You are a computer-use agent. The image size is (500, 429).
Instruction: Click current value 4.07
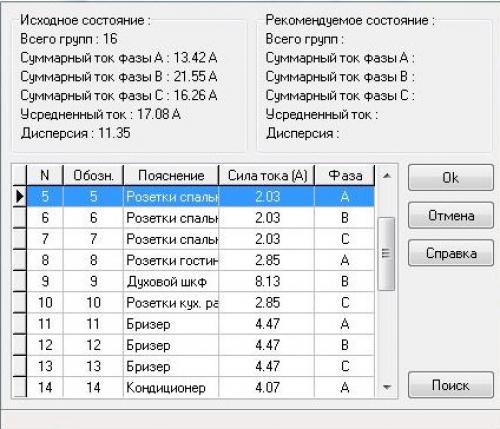click(267, 387)
